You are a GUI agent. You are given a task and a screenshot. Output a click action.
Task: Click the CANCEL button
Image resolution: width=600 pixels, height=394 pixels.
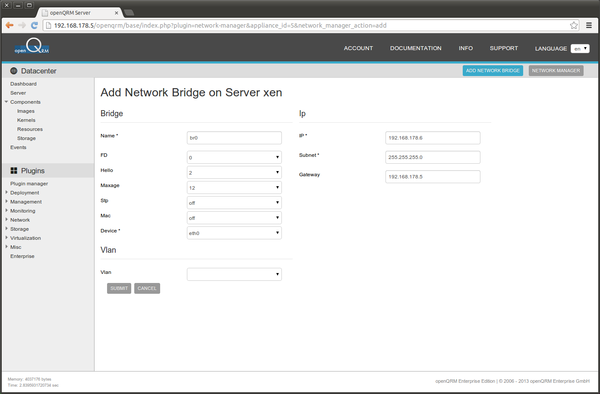coord(147,288)
